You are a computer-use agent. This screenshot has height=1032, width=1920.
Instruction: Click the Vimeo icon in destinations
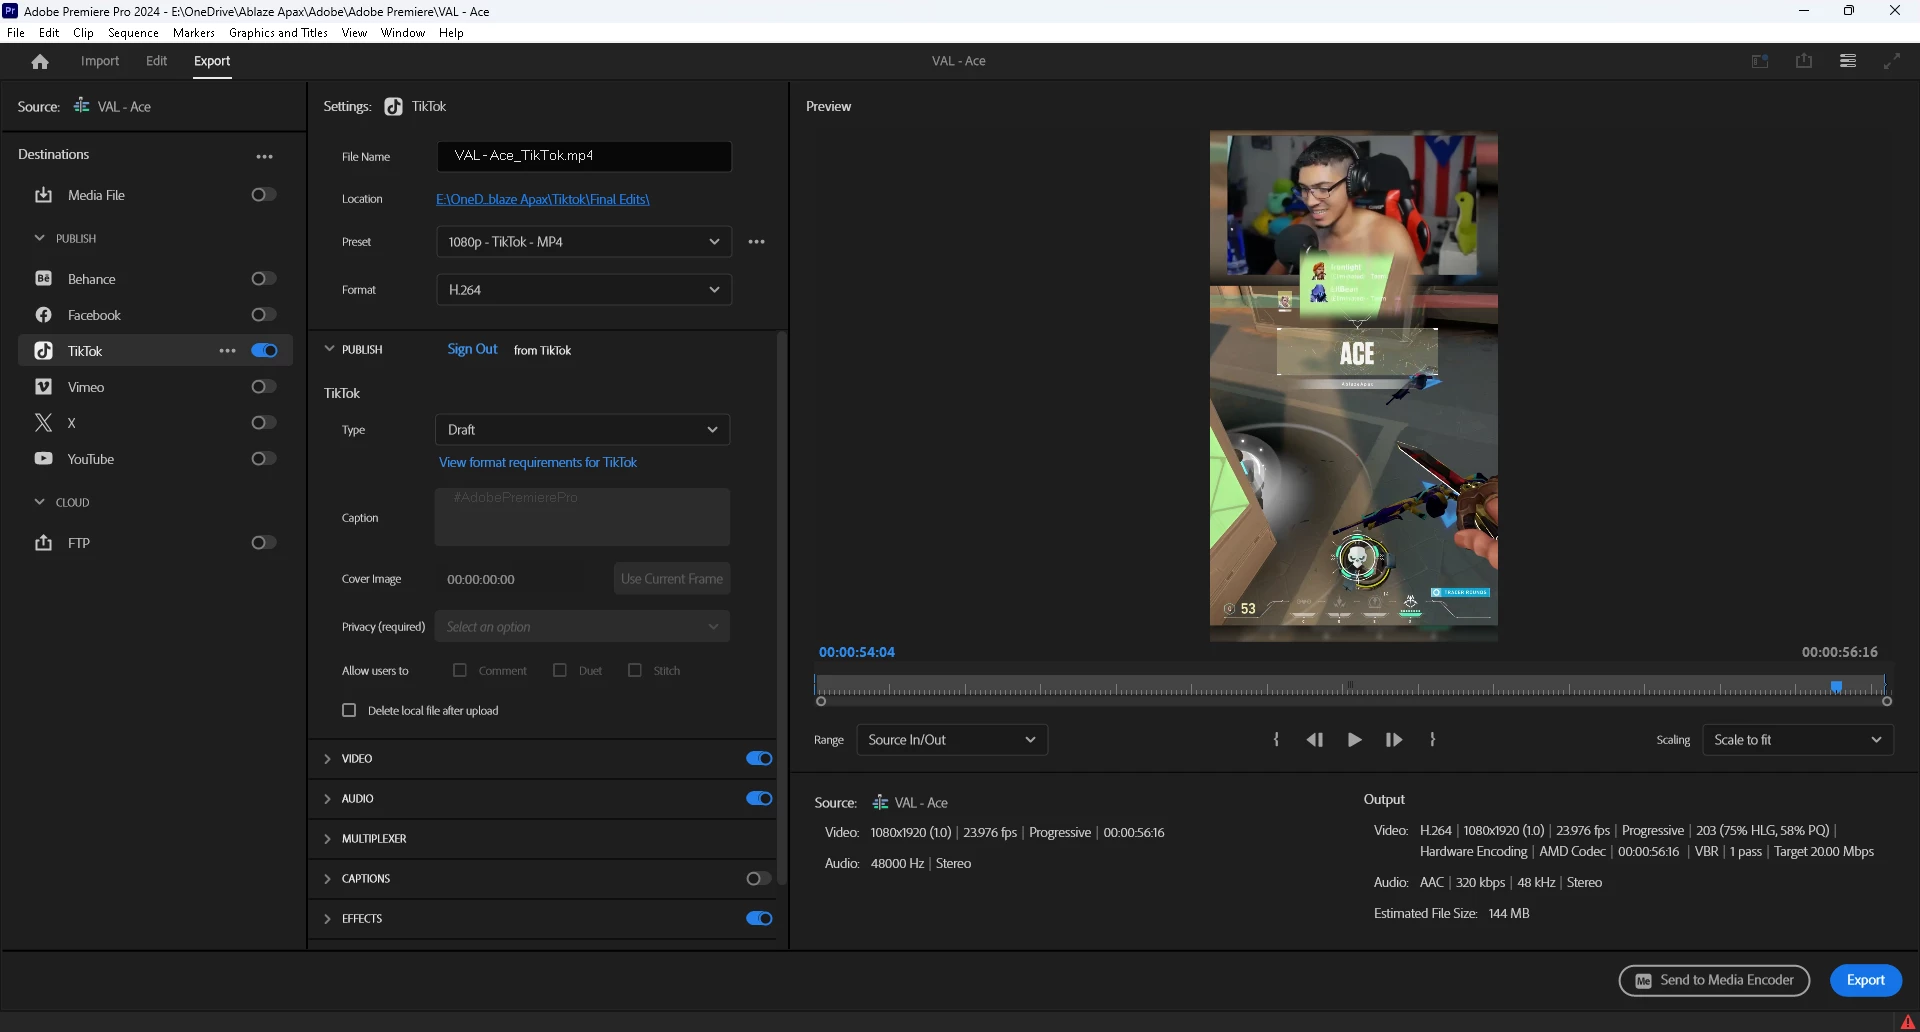pos(43,387)
